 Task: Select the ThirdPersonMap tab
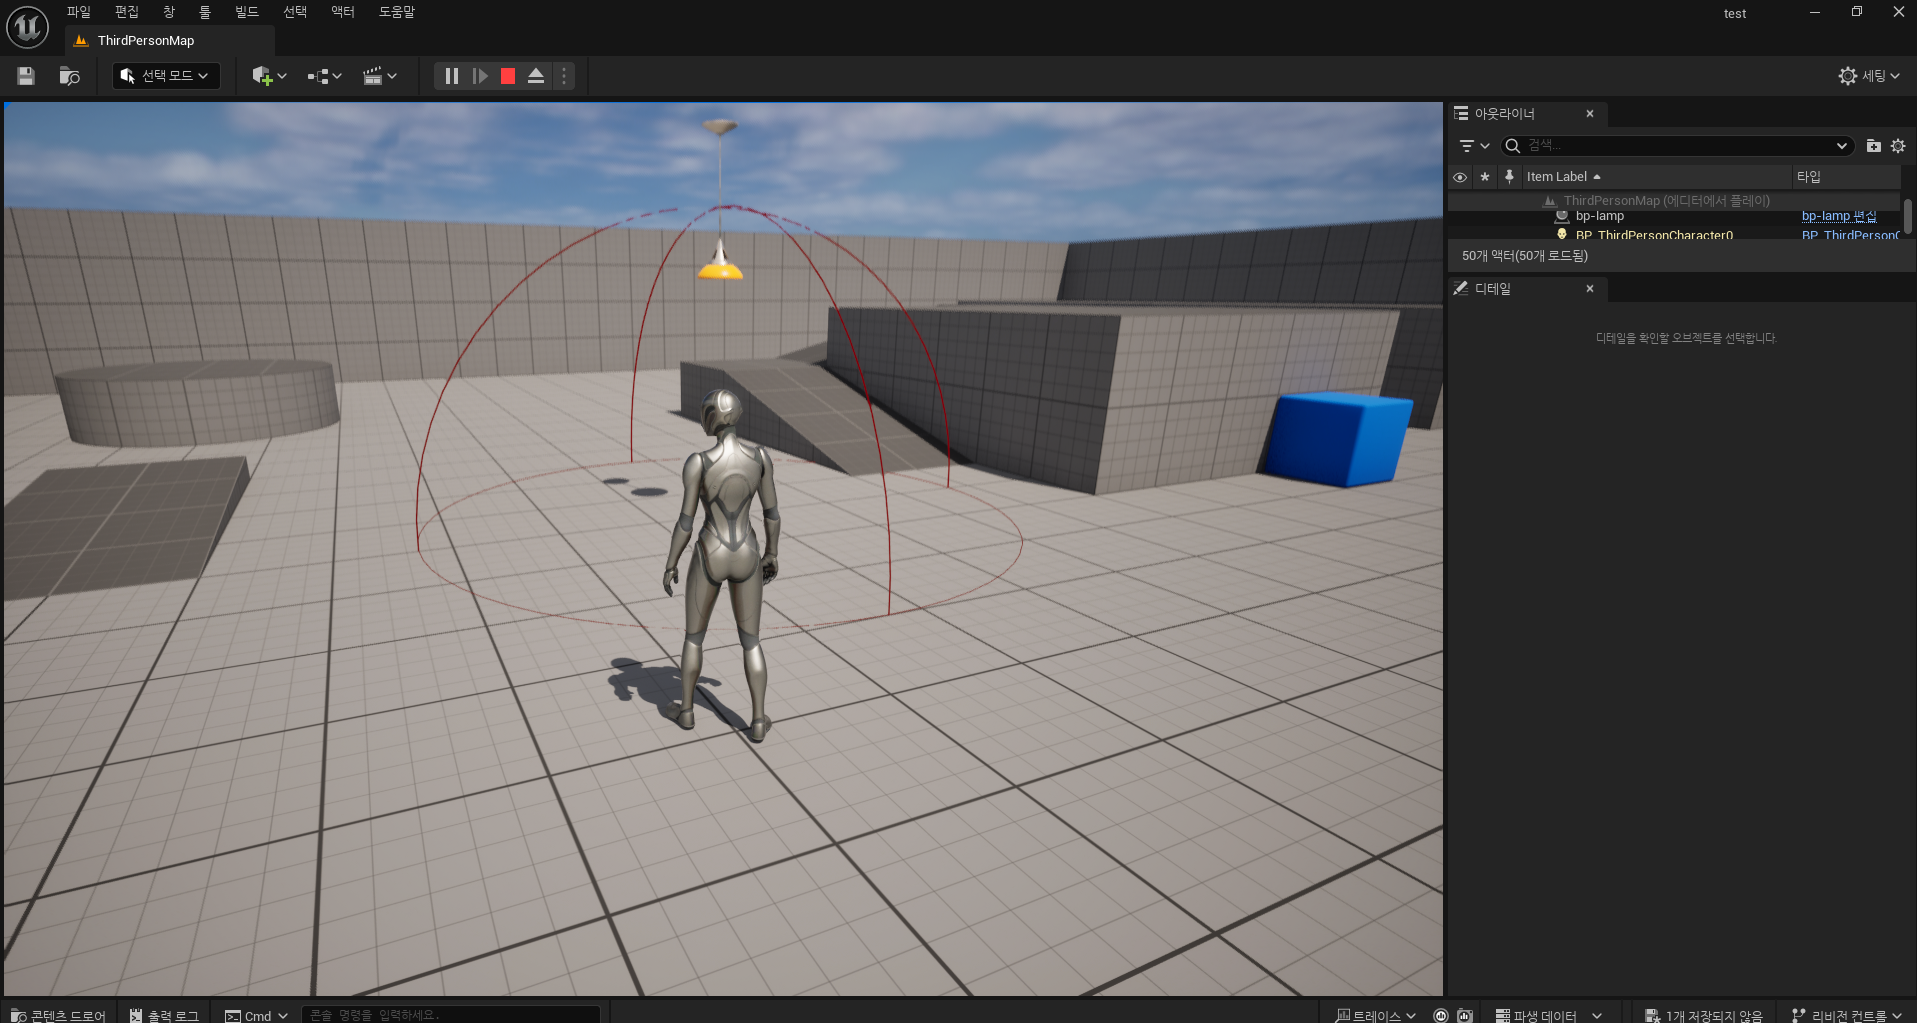pyautogui.click(x=170, y=41)
